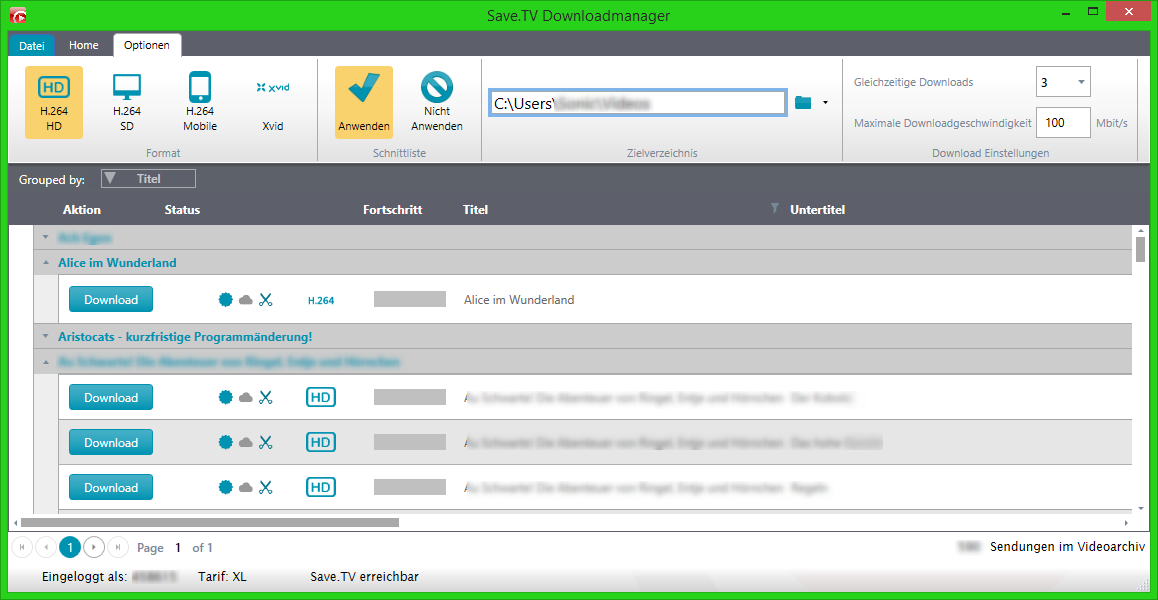
Task: Switch to the Home tab
Action: point(84,45)
